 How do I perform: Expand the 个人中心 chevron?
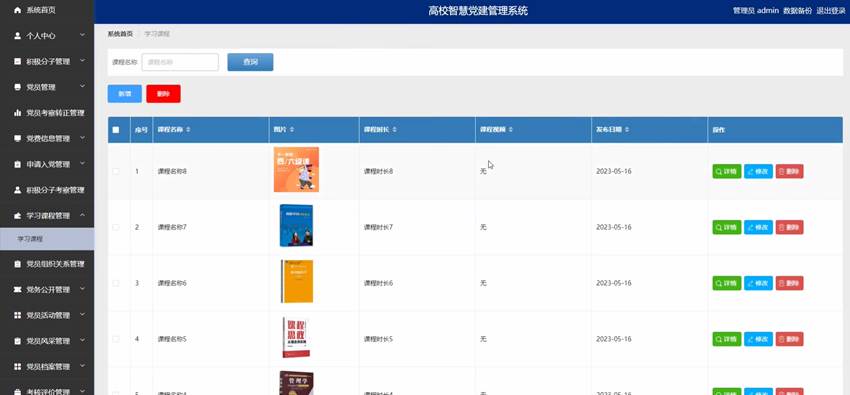click(x=82, y=35)
